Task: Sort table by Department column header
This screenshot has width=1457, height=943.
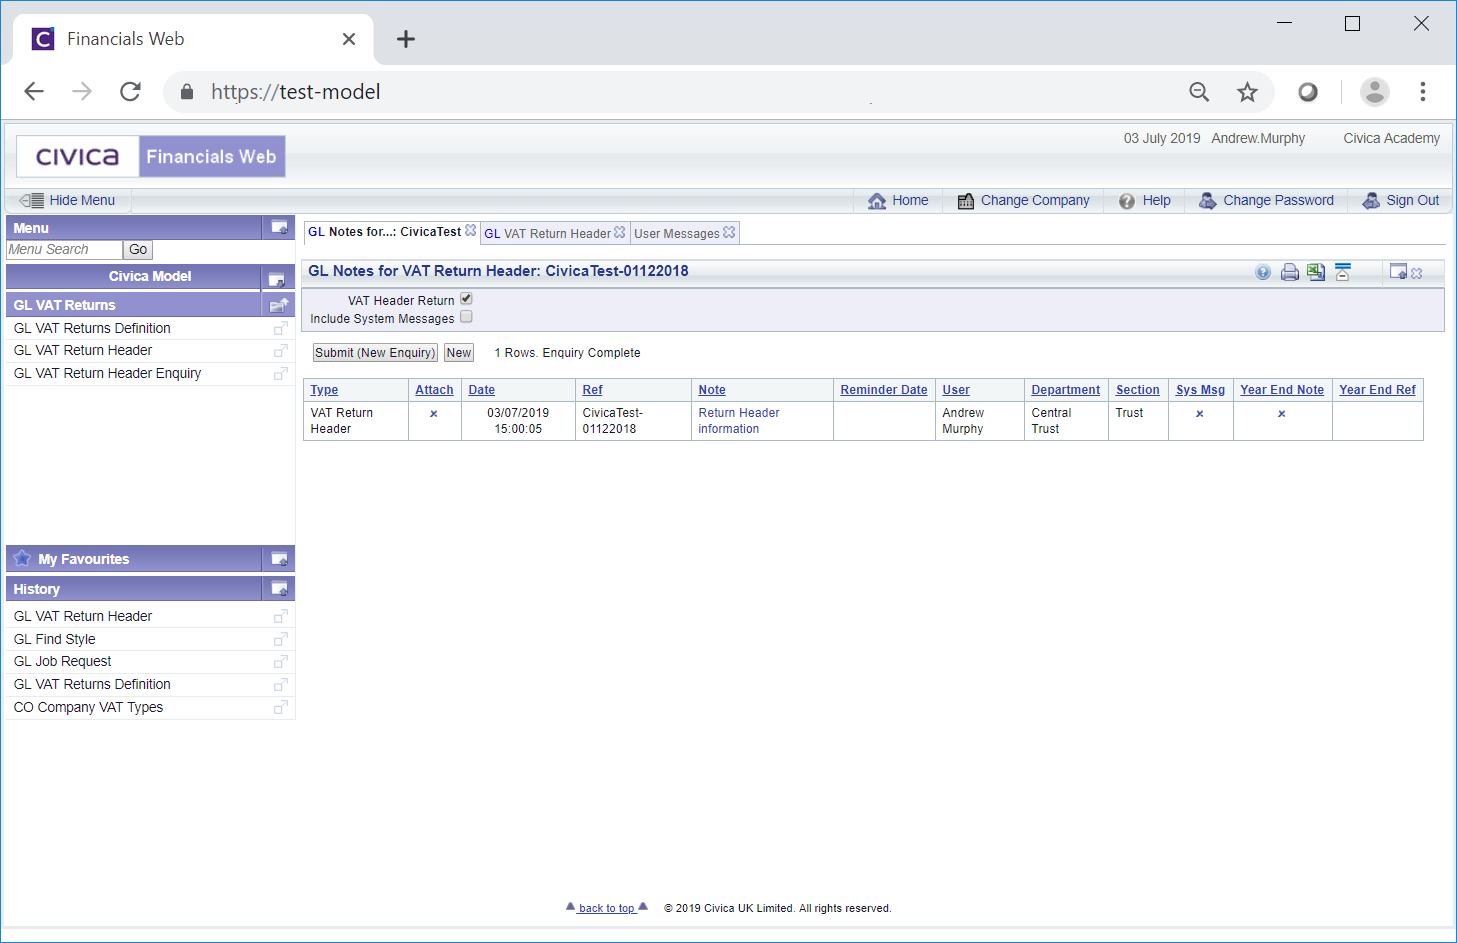Action: point(1066,390)
